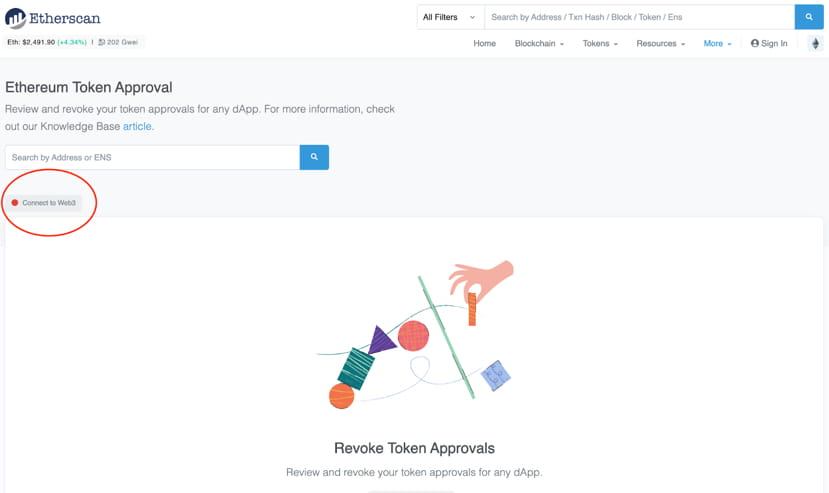
Task: Click the Ethereum network diamond icon
Action: click(x=815, y=44)
